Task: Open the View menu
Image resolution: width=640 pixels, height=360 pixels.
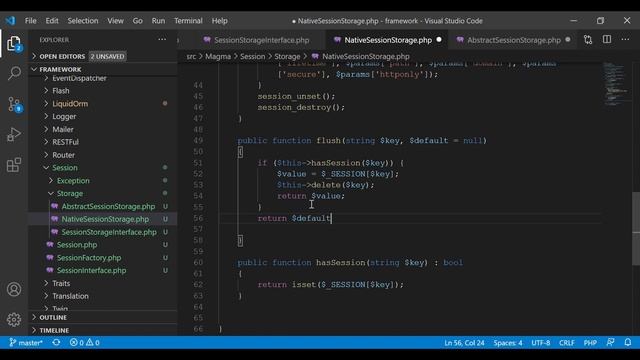Action: tap(116, 21)
